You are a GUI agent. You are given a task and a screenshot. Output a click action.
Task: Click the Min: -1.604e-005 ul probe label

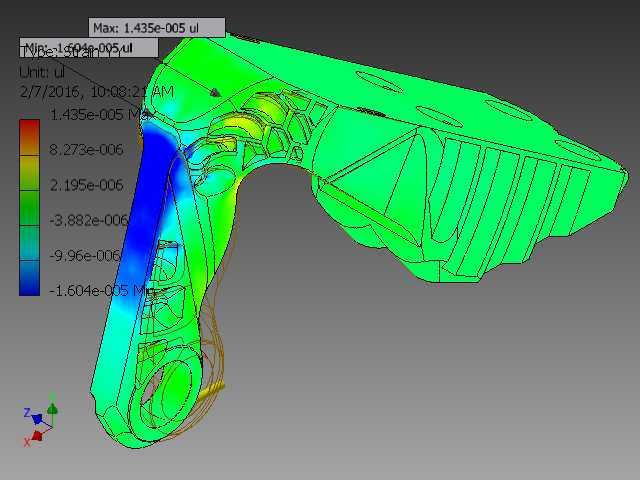click(89, 48)
